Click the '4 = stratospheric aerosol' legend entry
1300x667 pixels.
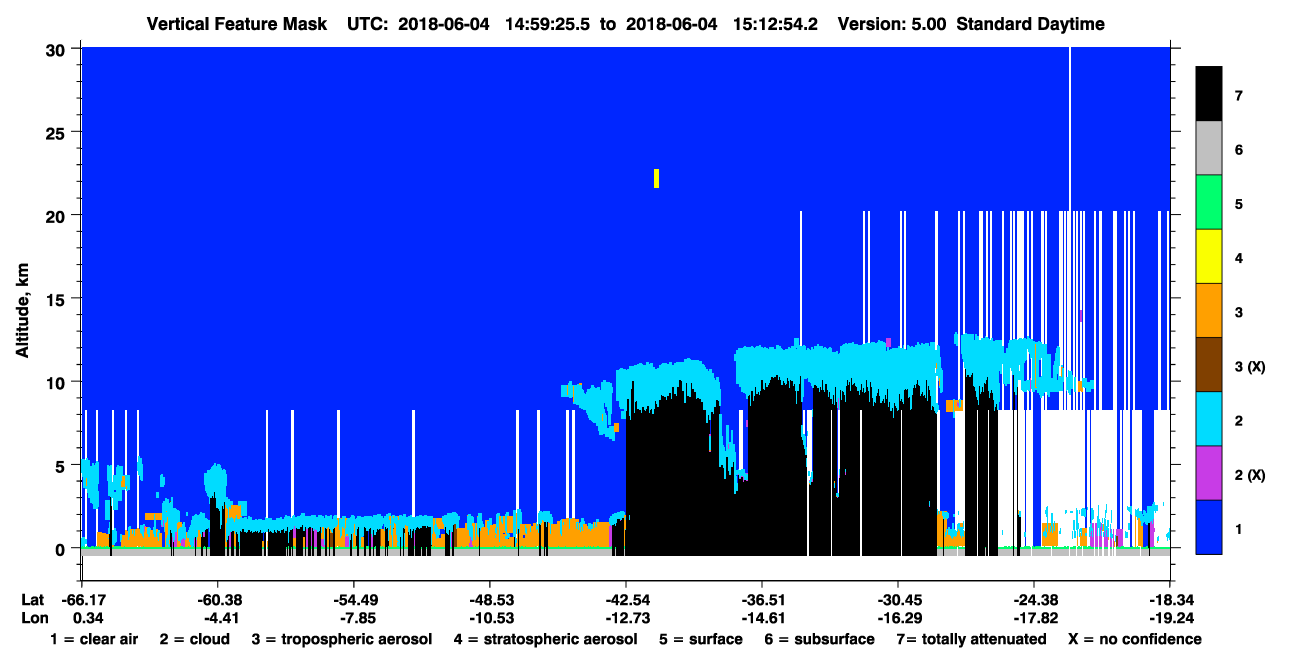(x=545, y=639)
